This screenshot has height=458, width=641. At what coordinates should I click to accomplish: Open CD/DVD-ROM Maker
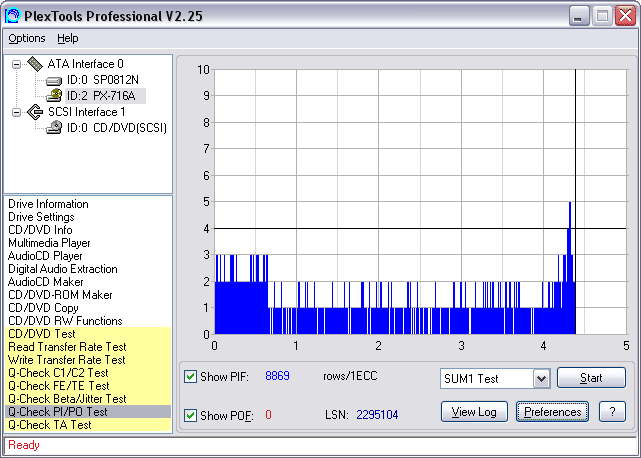pyautogui.click(x=60, y=295)
